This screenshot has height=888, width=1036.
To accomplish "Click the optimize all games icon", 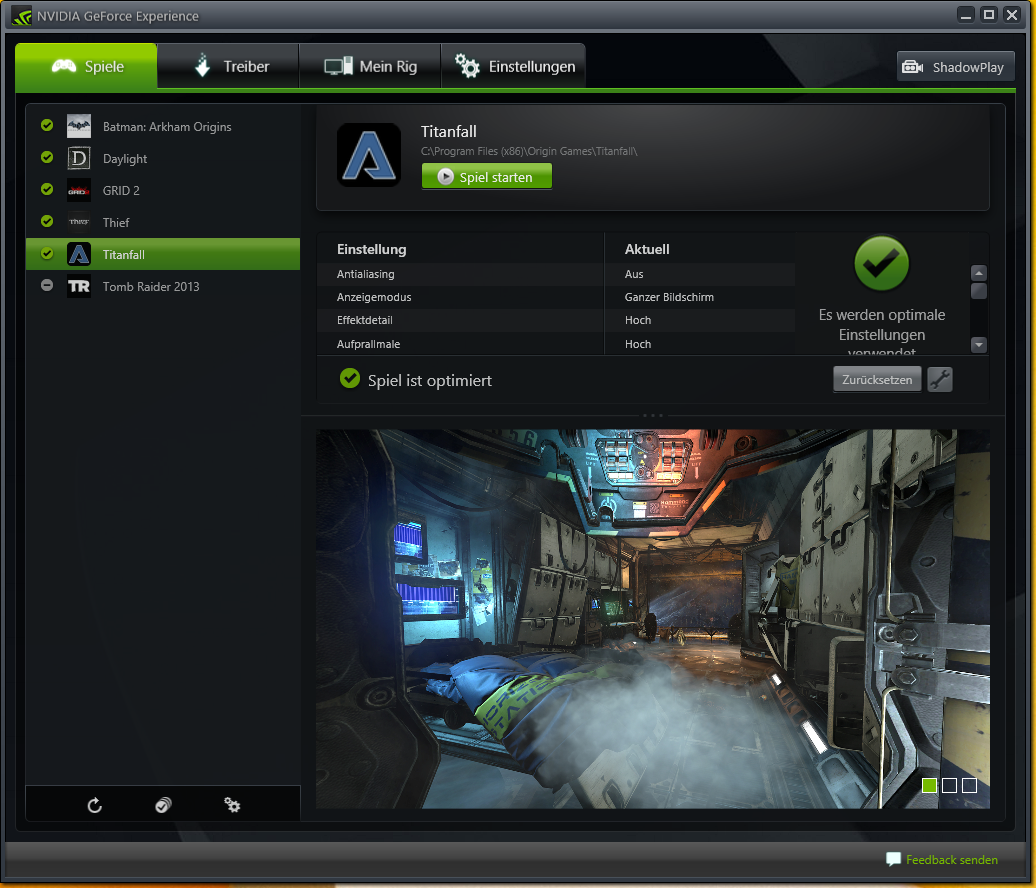I will [163, 805].
